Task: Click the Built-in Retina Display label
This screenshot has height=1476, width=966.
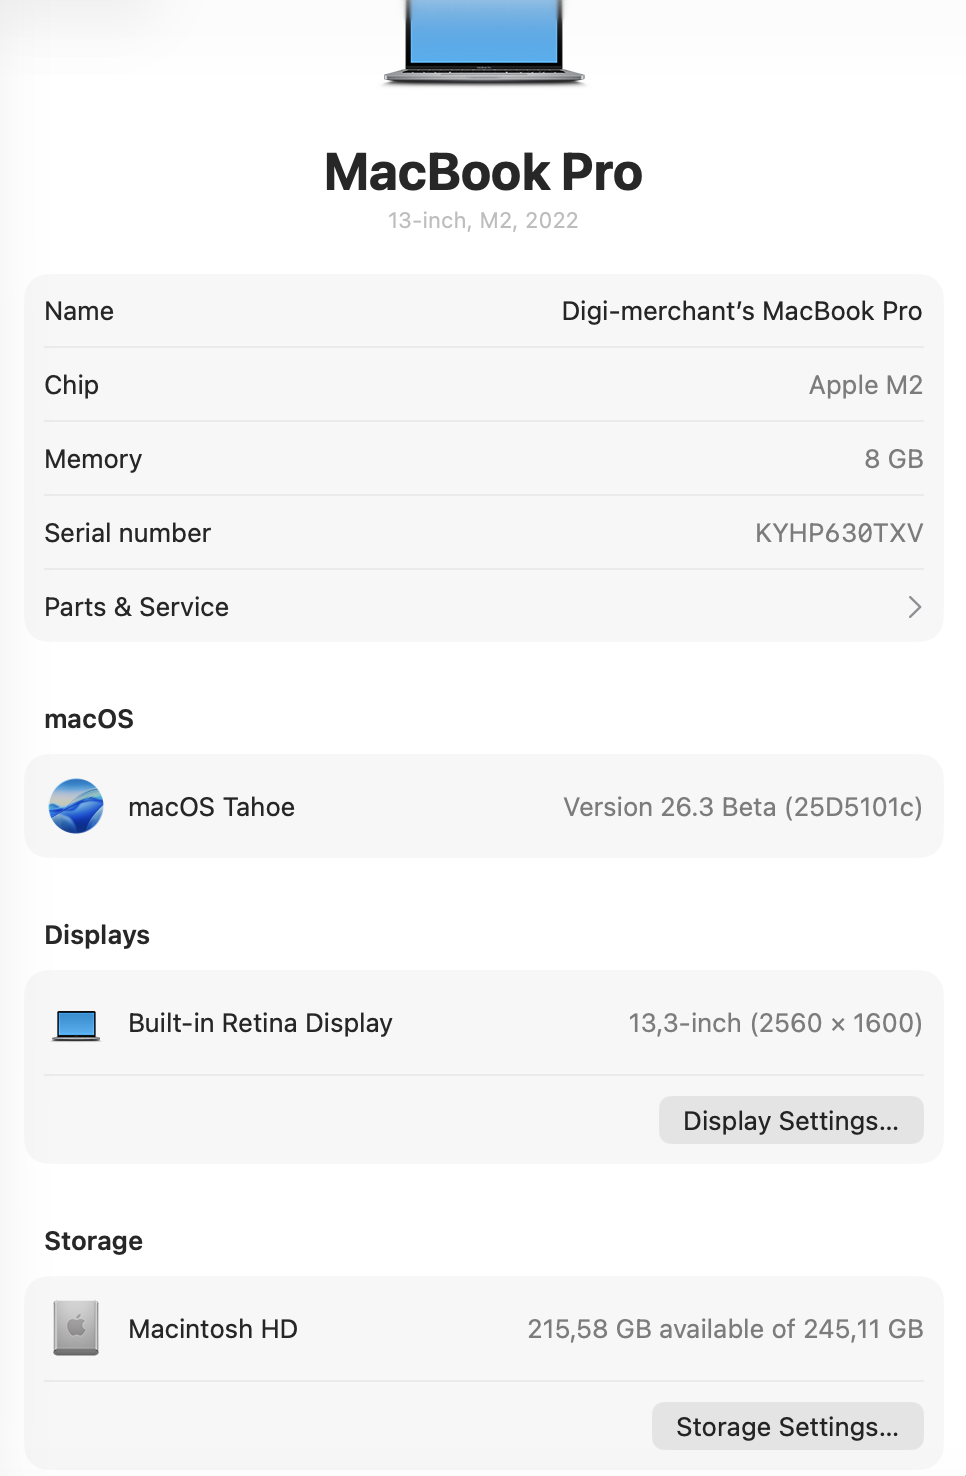Action: click(261, 1023)
